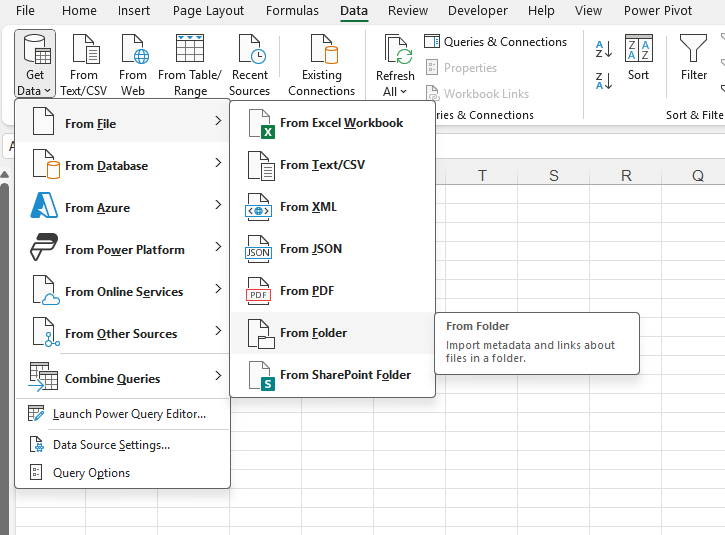Choose From XML
725x535 pixels.
click(x=332, y=207)
